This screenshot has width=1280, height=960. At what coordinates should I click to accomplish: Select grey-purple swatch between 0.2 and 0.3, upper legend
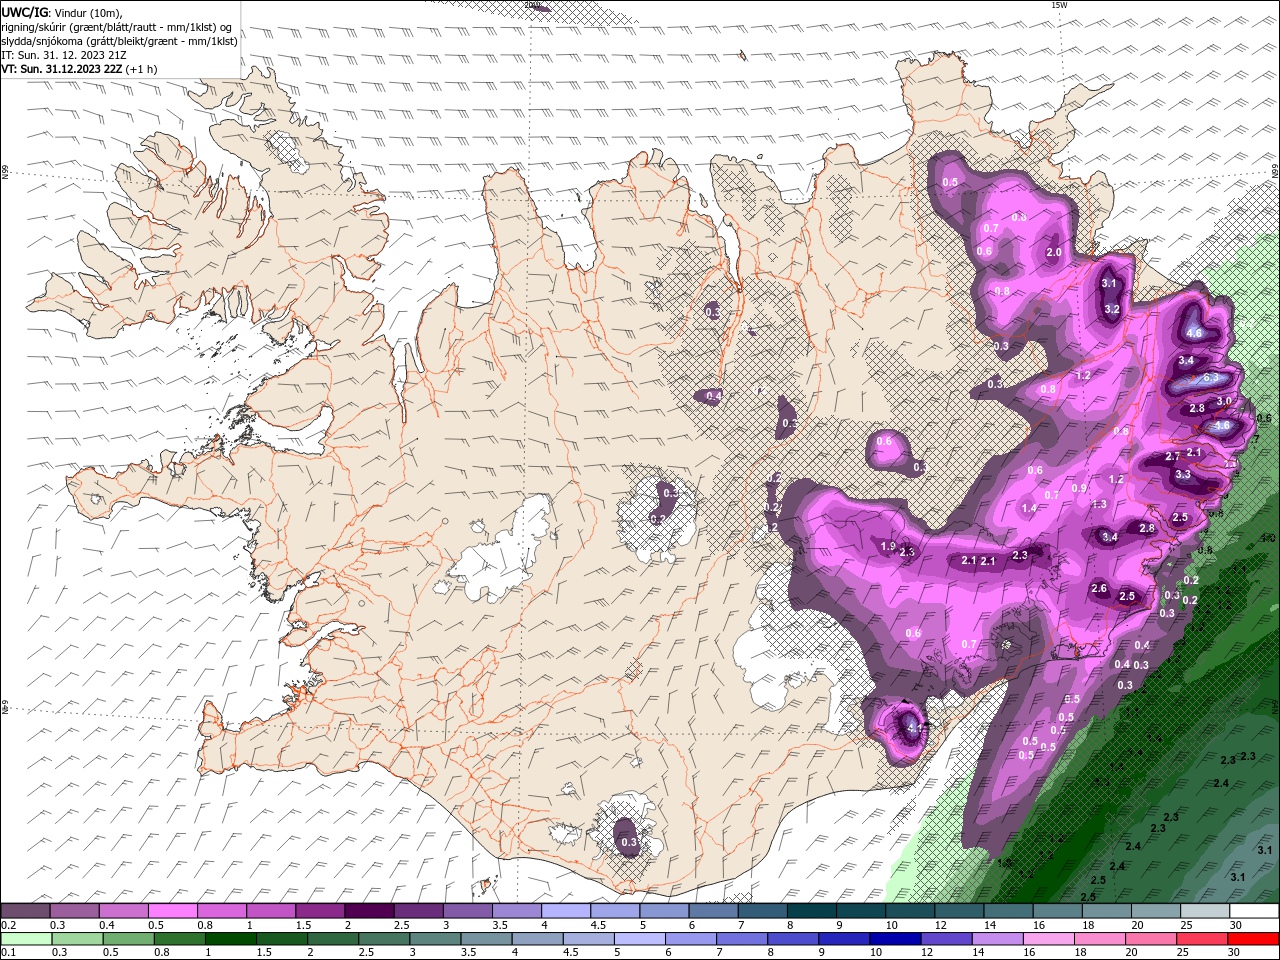pos(25,911)
